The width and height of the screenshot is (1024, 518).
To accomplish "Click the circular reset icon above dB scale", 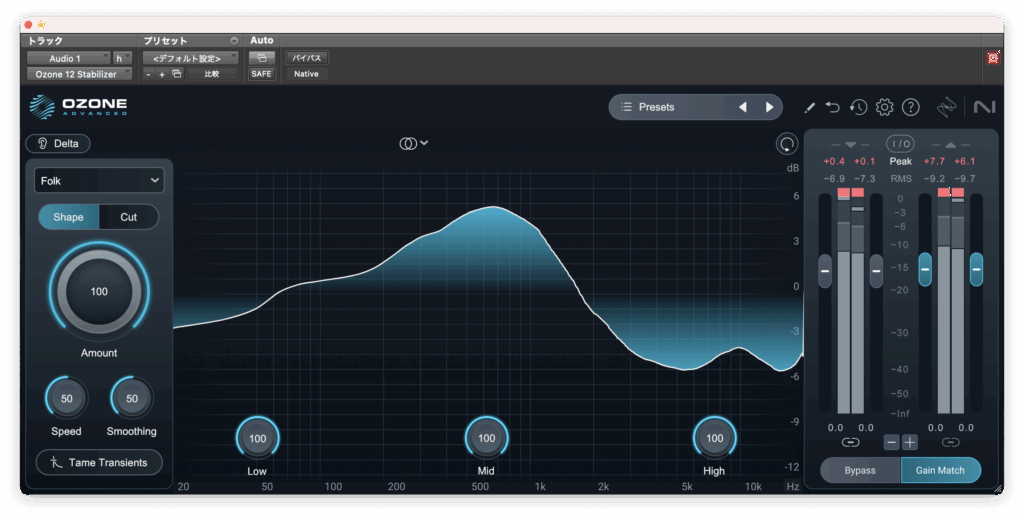I will [x=787, y=144].
